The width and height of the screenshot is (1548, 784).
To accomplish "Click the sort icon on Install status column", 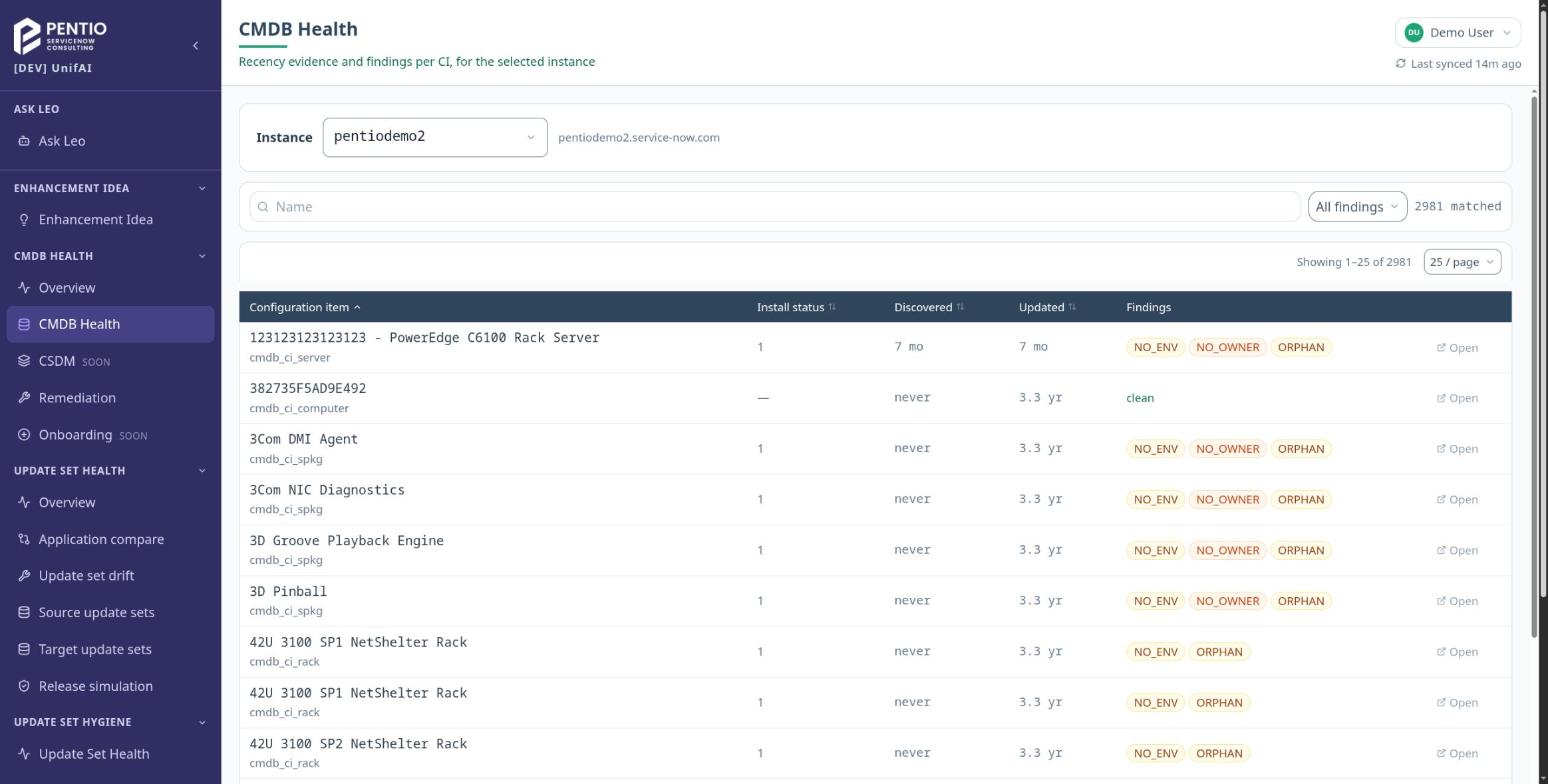I will [832, 307].
